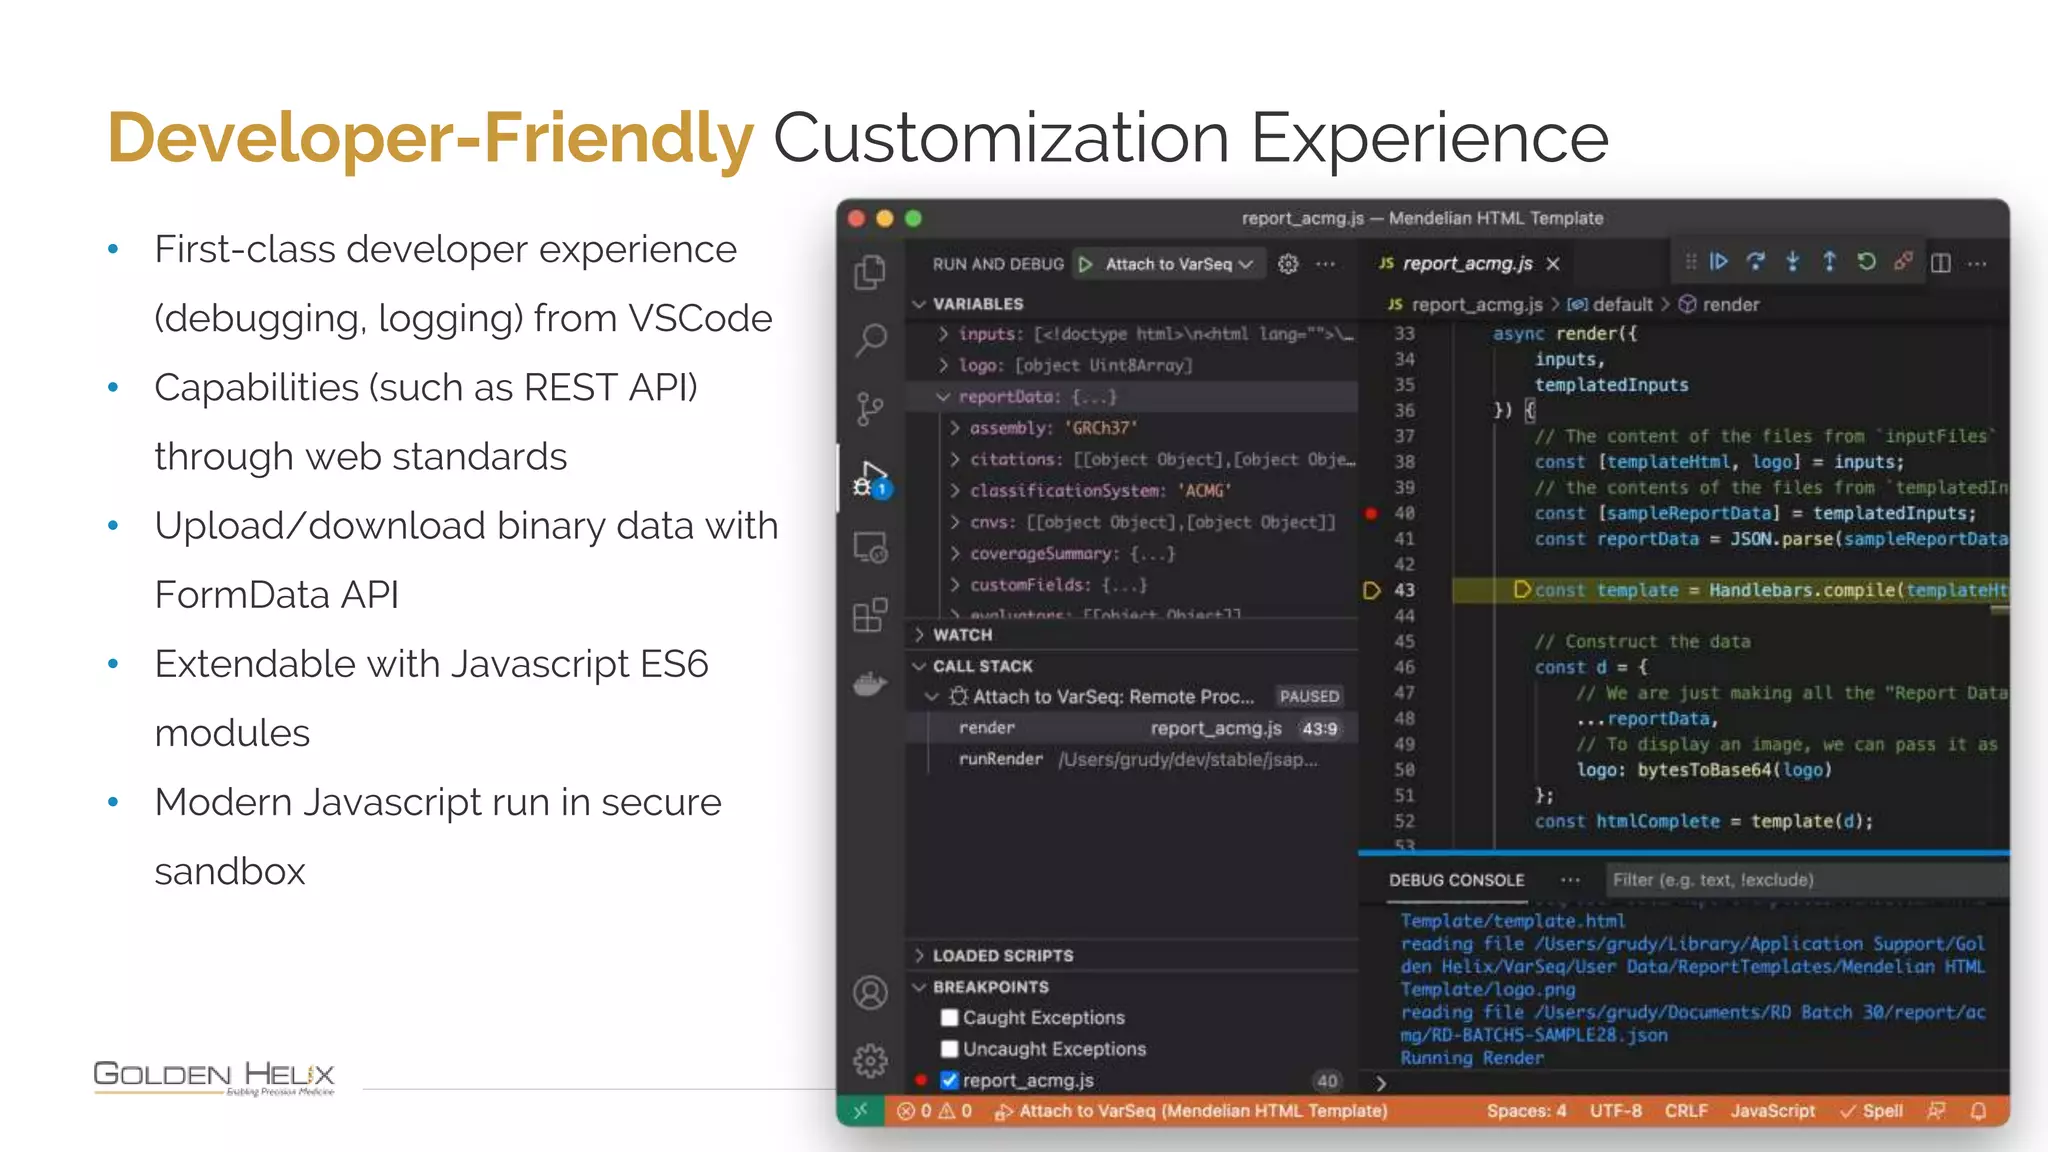
Task: Click Spaces: 4 indentation setting
Action: (1526, 1111)
